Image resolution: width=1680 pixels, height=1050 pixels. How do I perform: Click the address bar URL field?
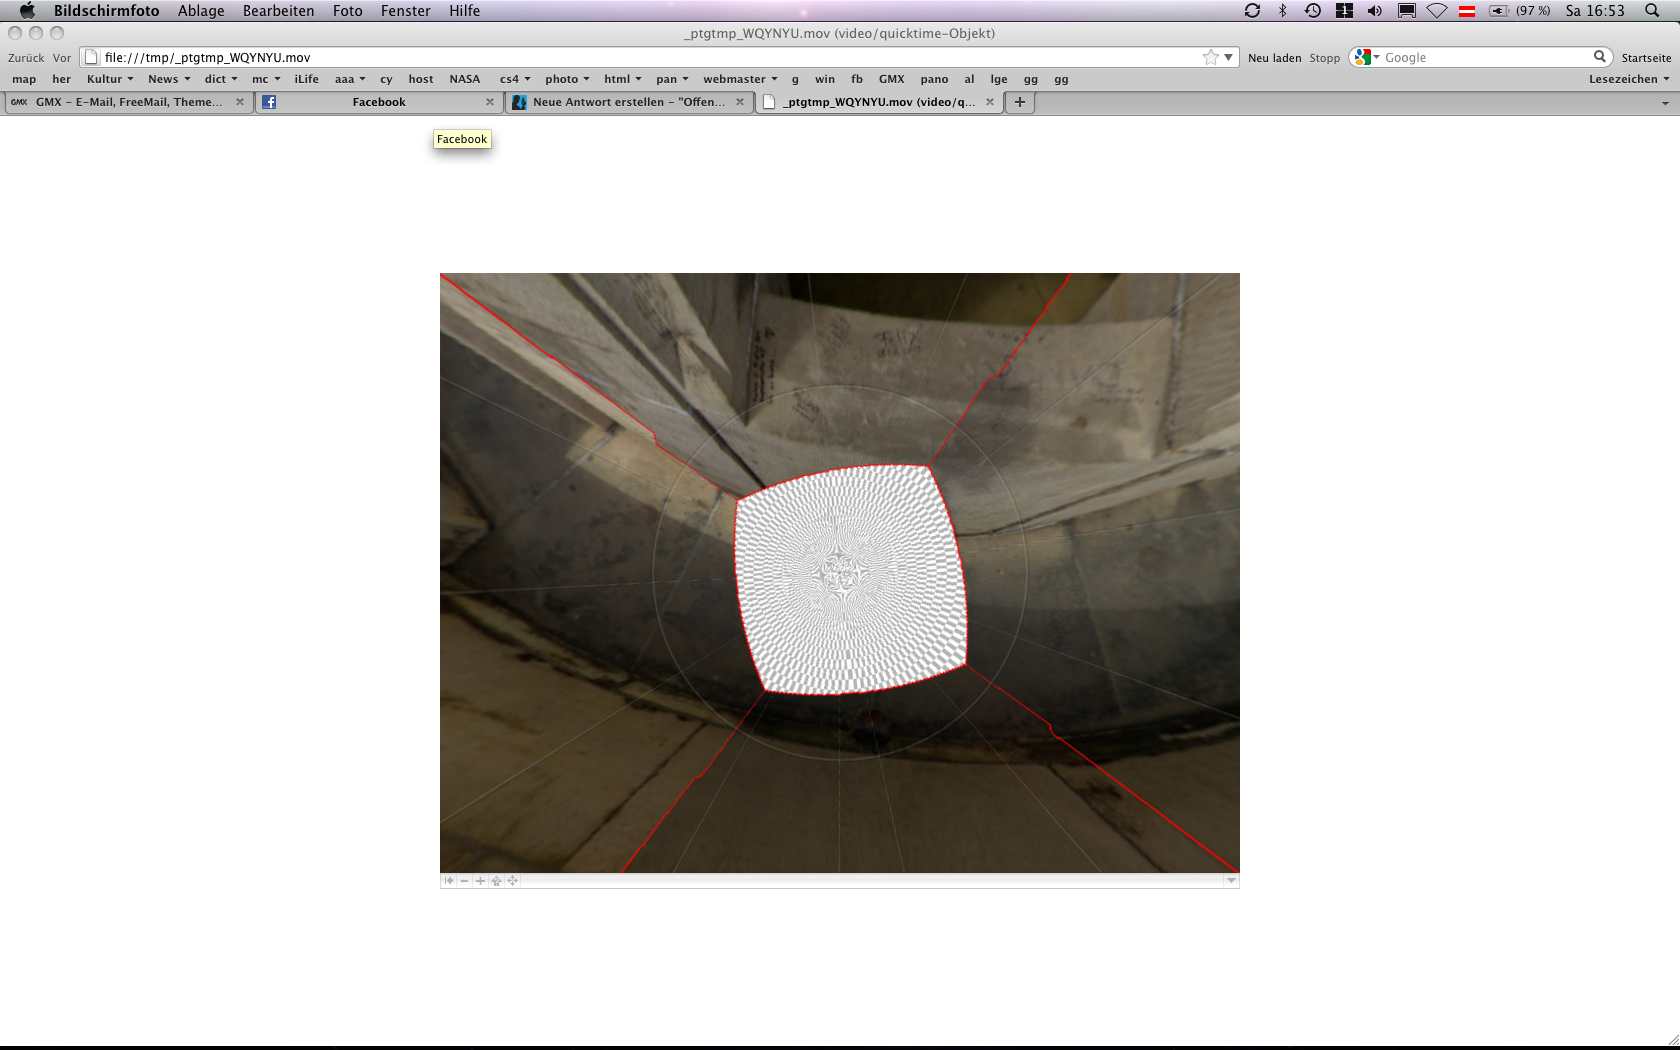[x=650, y=57]
